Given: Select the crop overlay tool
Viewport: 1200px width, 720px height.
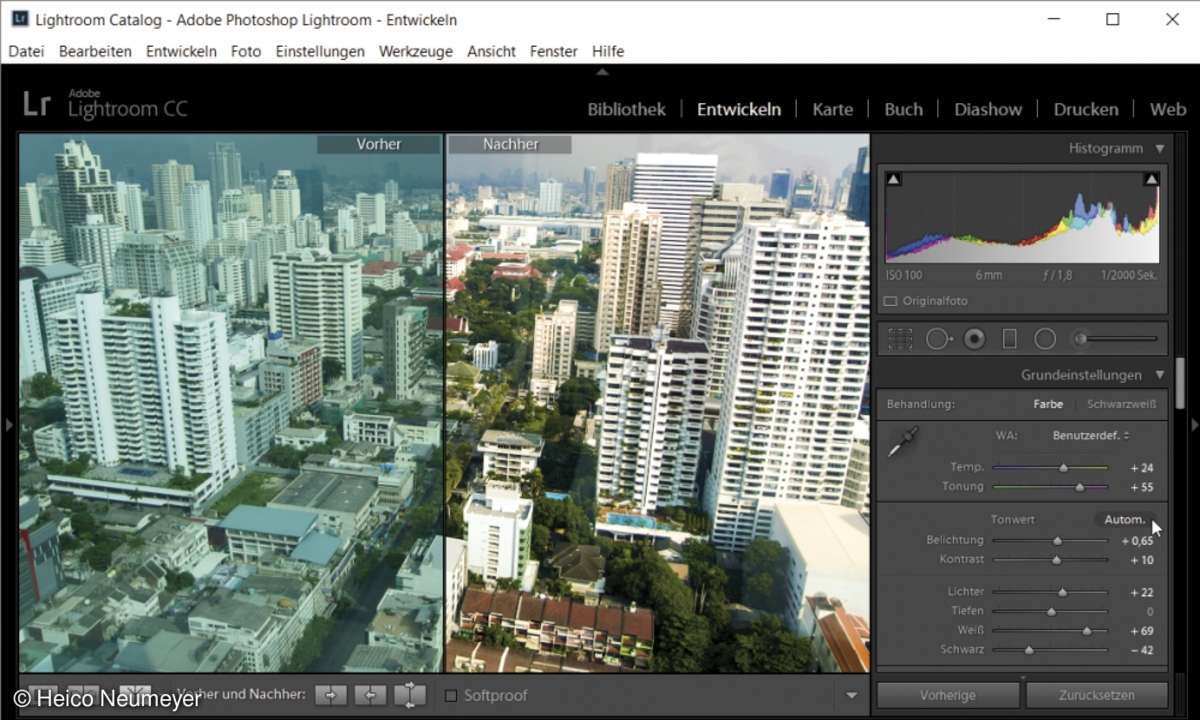Looking at the screenshot, I should pos(900,339).
